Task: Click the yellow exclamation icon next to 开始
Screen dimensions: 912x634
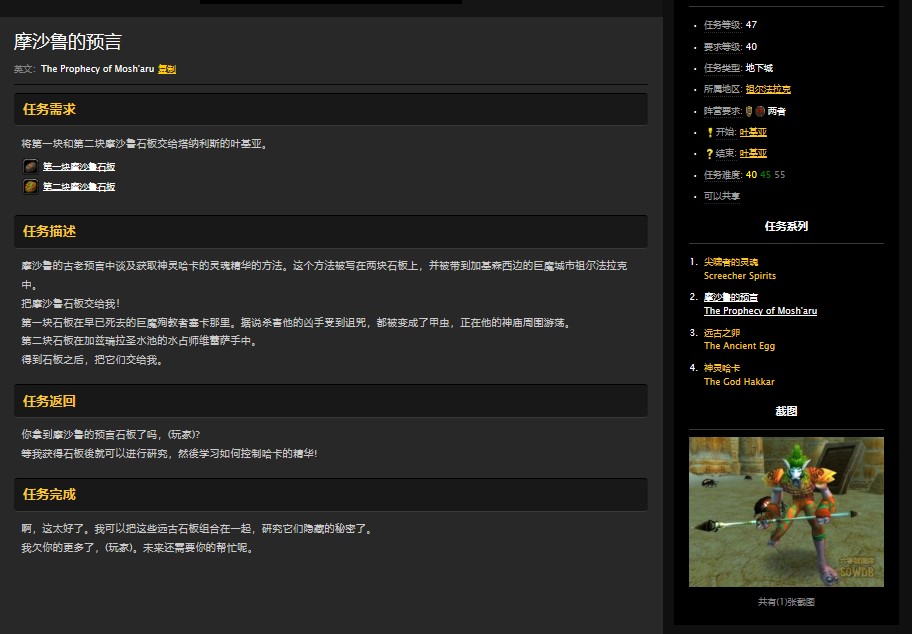Action: point(709,132)
